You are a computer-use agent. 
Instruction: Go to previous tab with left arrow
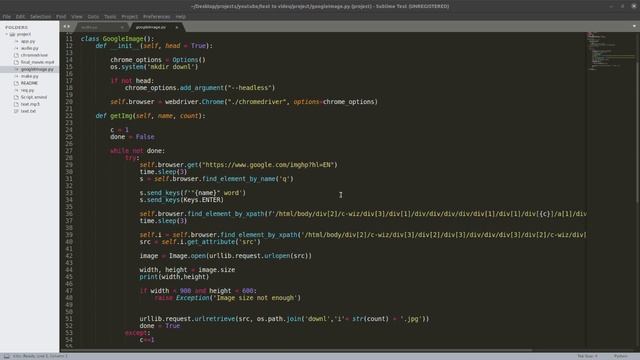64,27
